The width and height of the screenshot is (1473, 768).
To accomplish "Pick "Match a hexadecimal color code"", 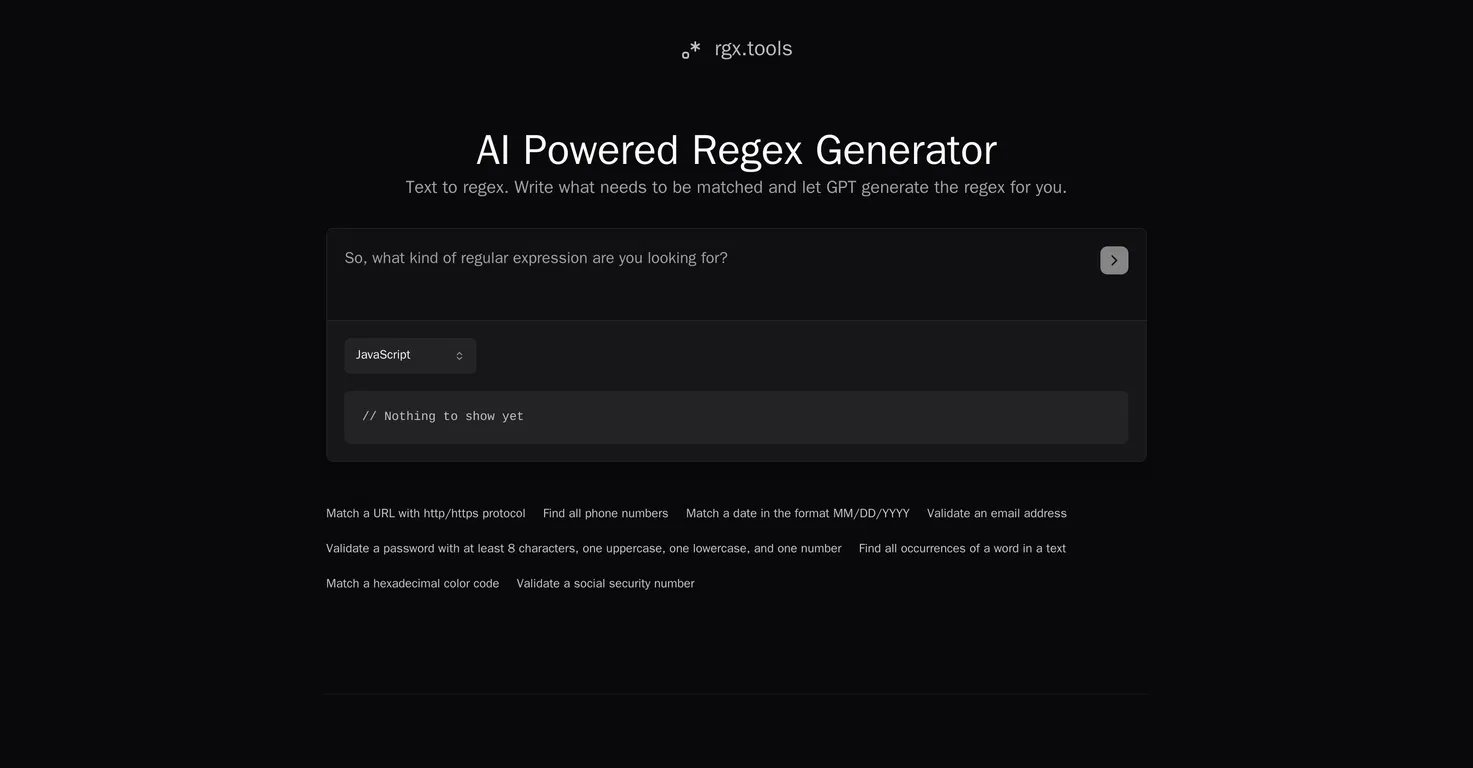I will pyautogui.click(x=412, y=584).
